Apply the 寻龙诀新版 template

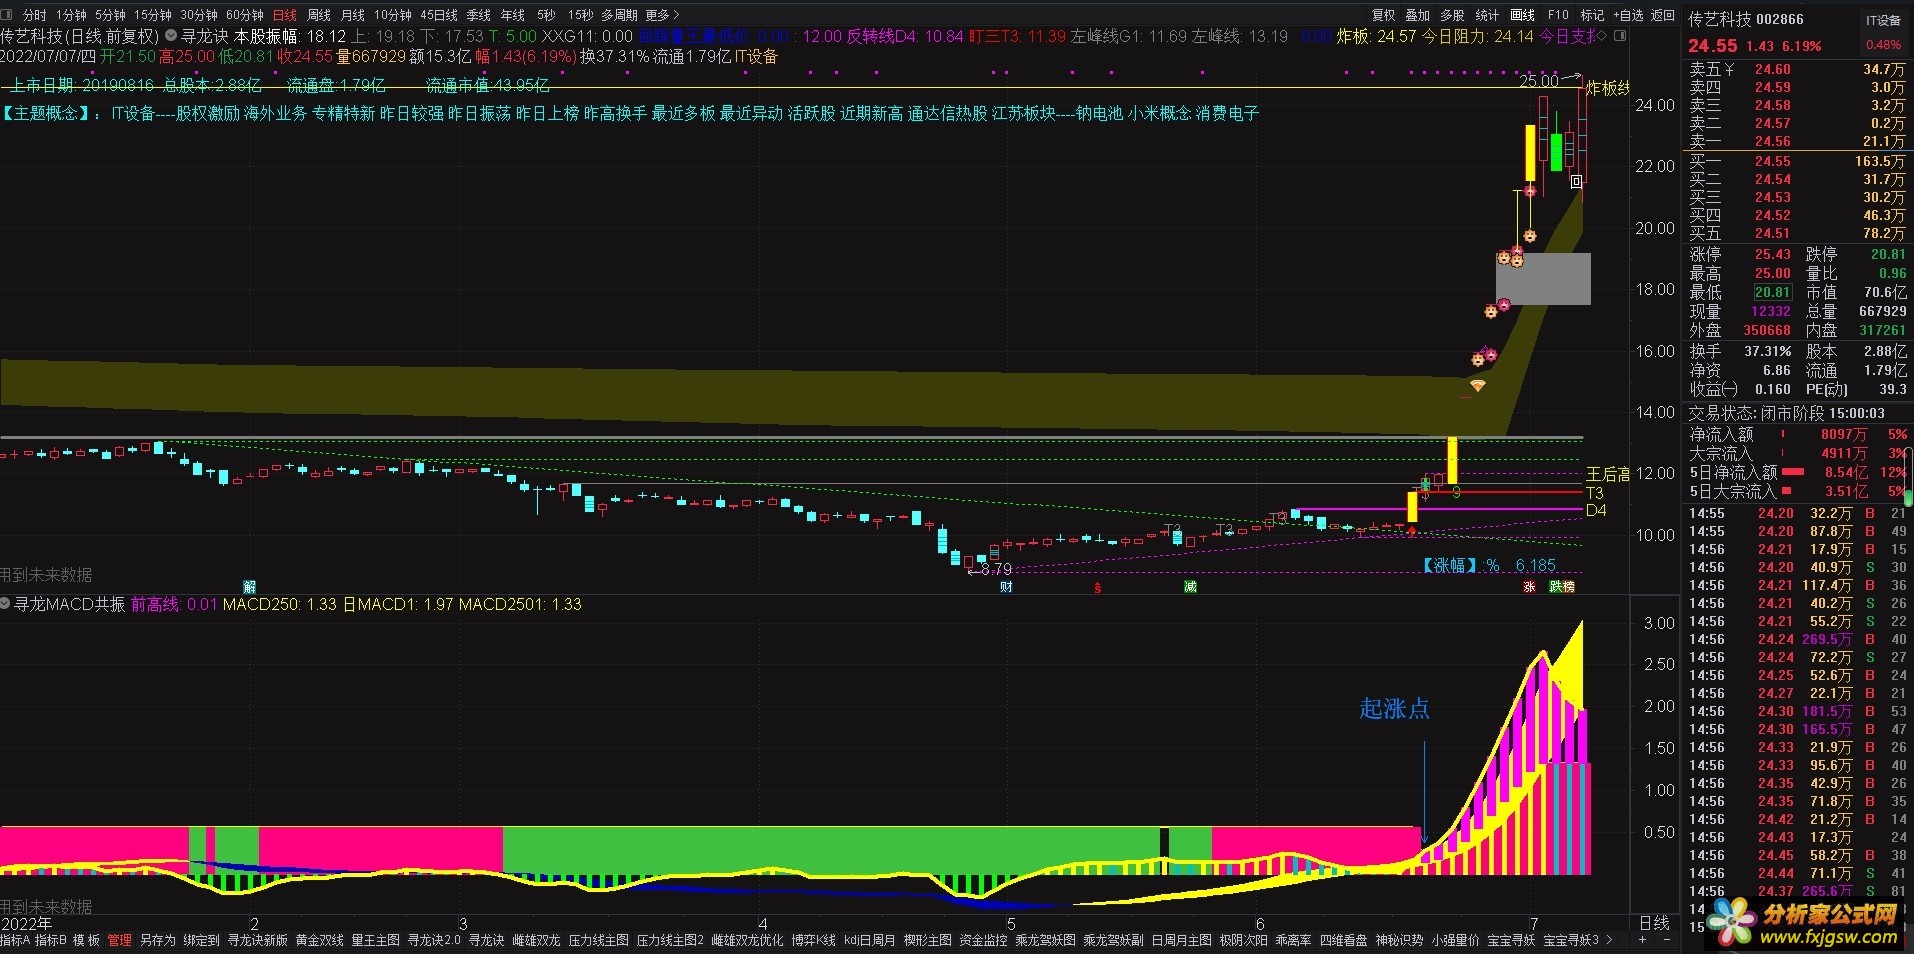tap(258, 940)
